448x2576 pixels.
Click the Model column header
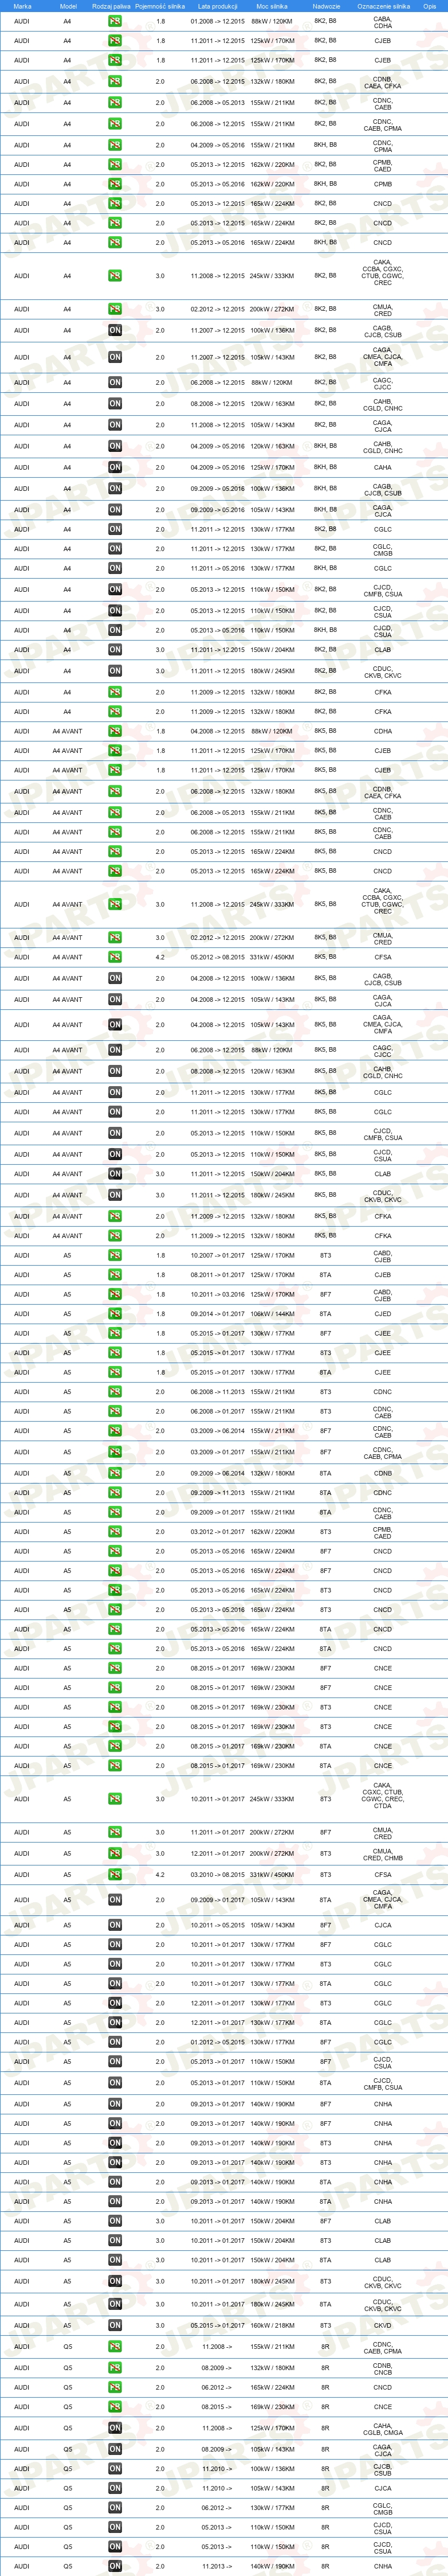pyautogui.click(x=68, y=6)
